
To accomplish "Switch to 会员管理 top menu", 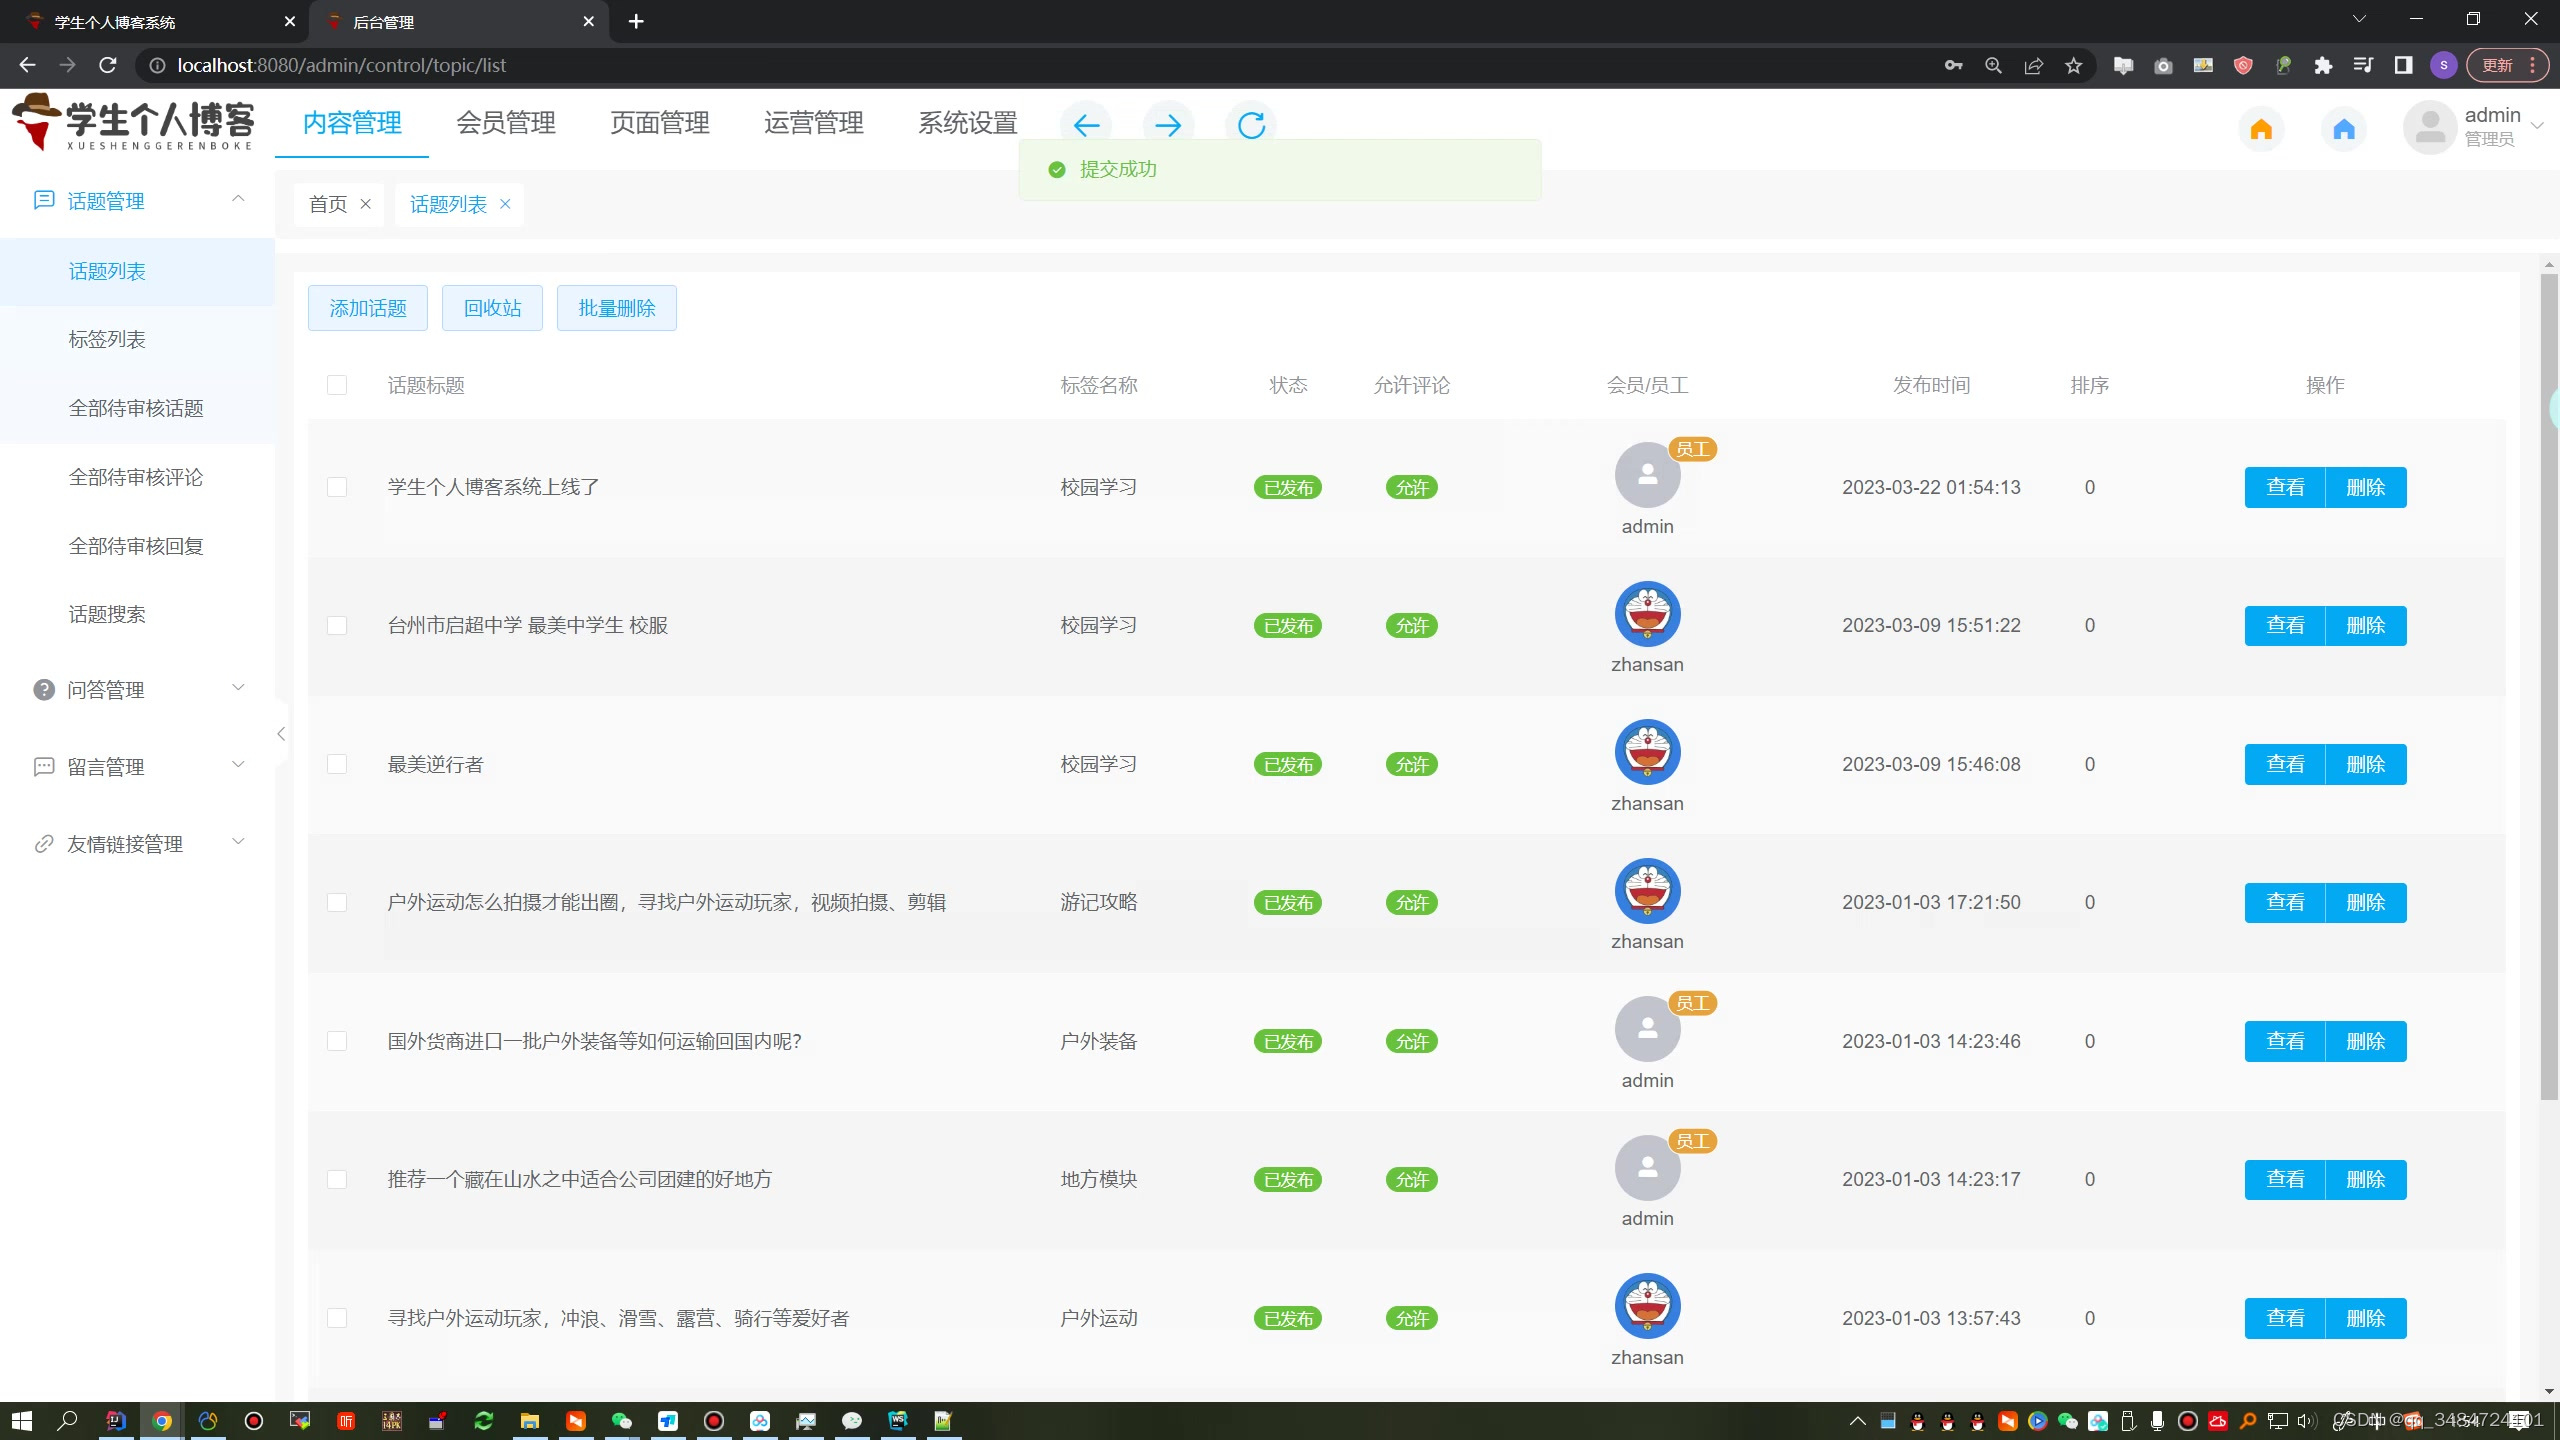I will tap(506, 123).
